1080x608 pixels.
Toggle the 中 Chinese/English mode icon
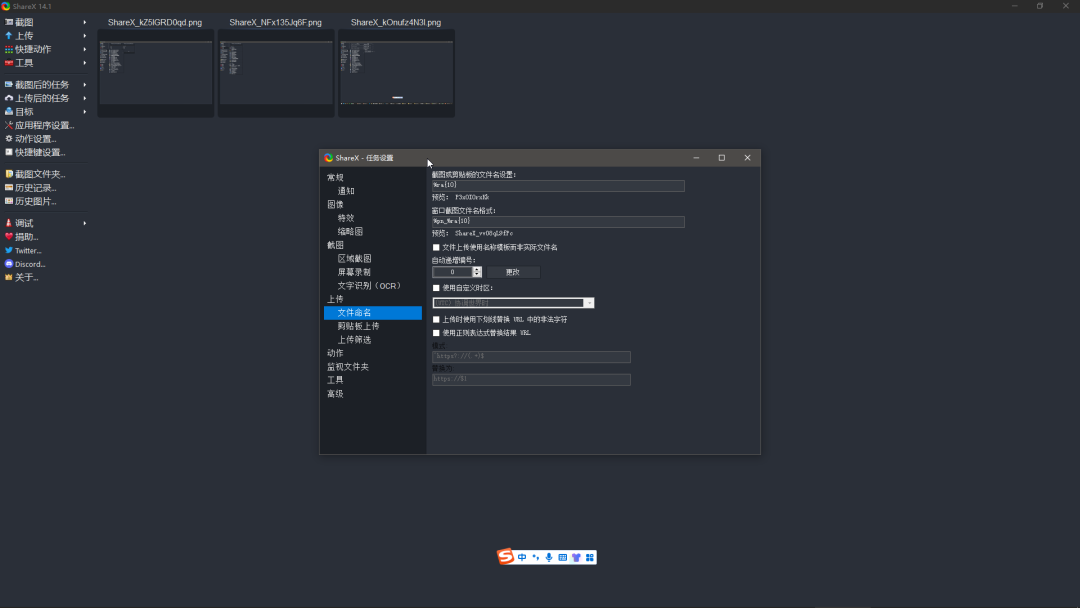522,557
